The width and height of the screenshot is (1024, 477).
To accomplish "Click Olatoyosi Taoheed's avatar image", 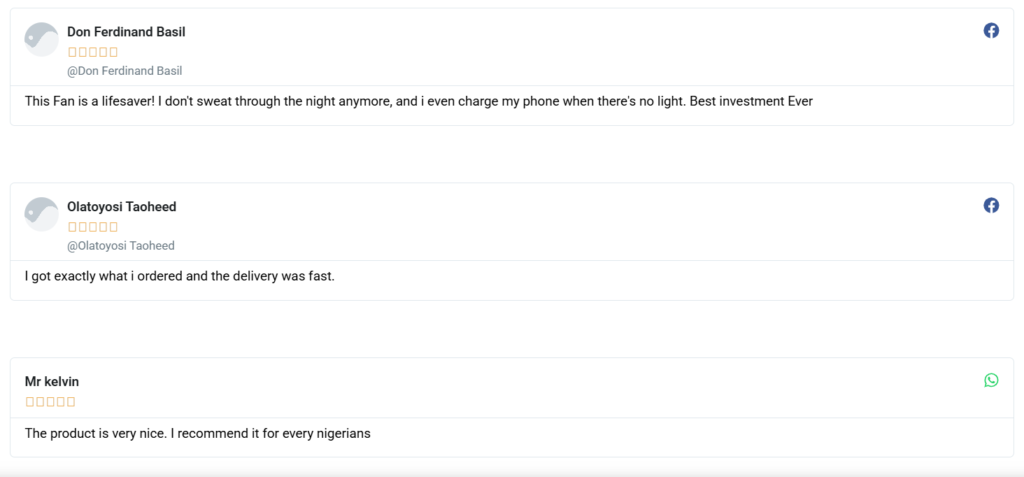I will pyautogui.click(x=41, y=214).
